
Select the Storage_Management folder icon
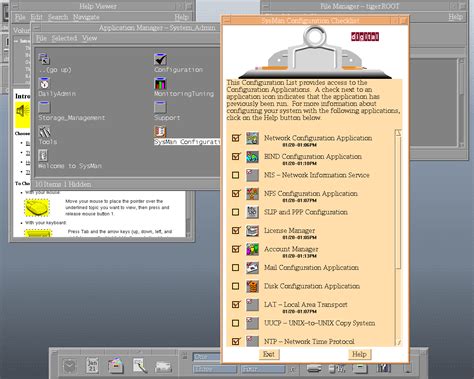tap(44, 107)
